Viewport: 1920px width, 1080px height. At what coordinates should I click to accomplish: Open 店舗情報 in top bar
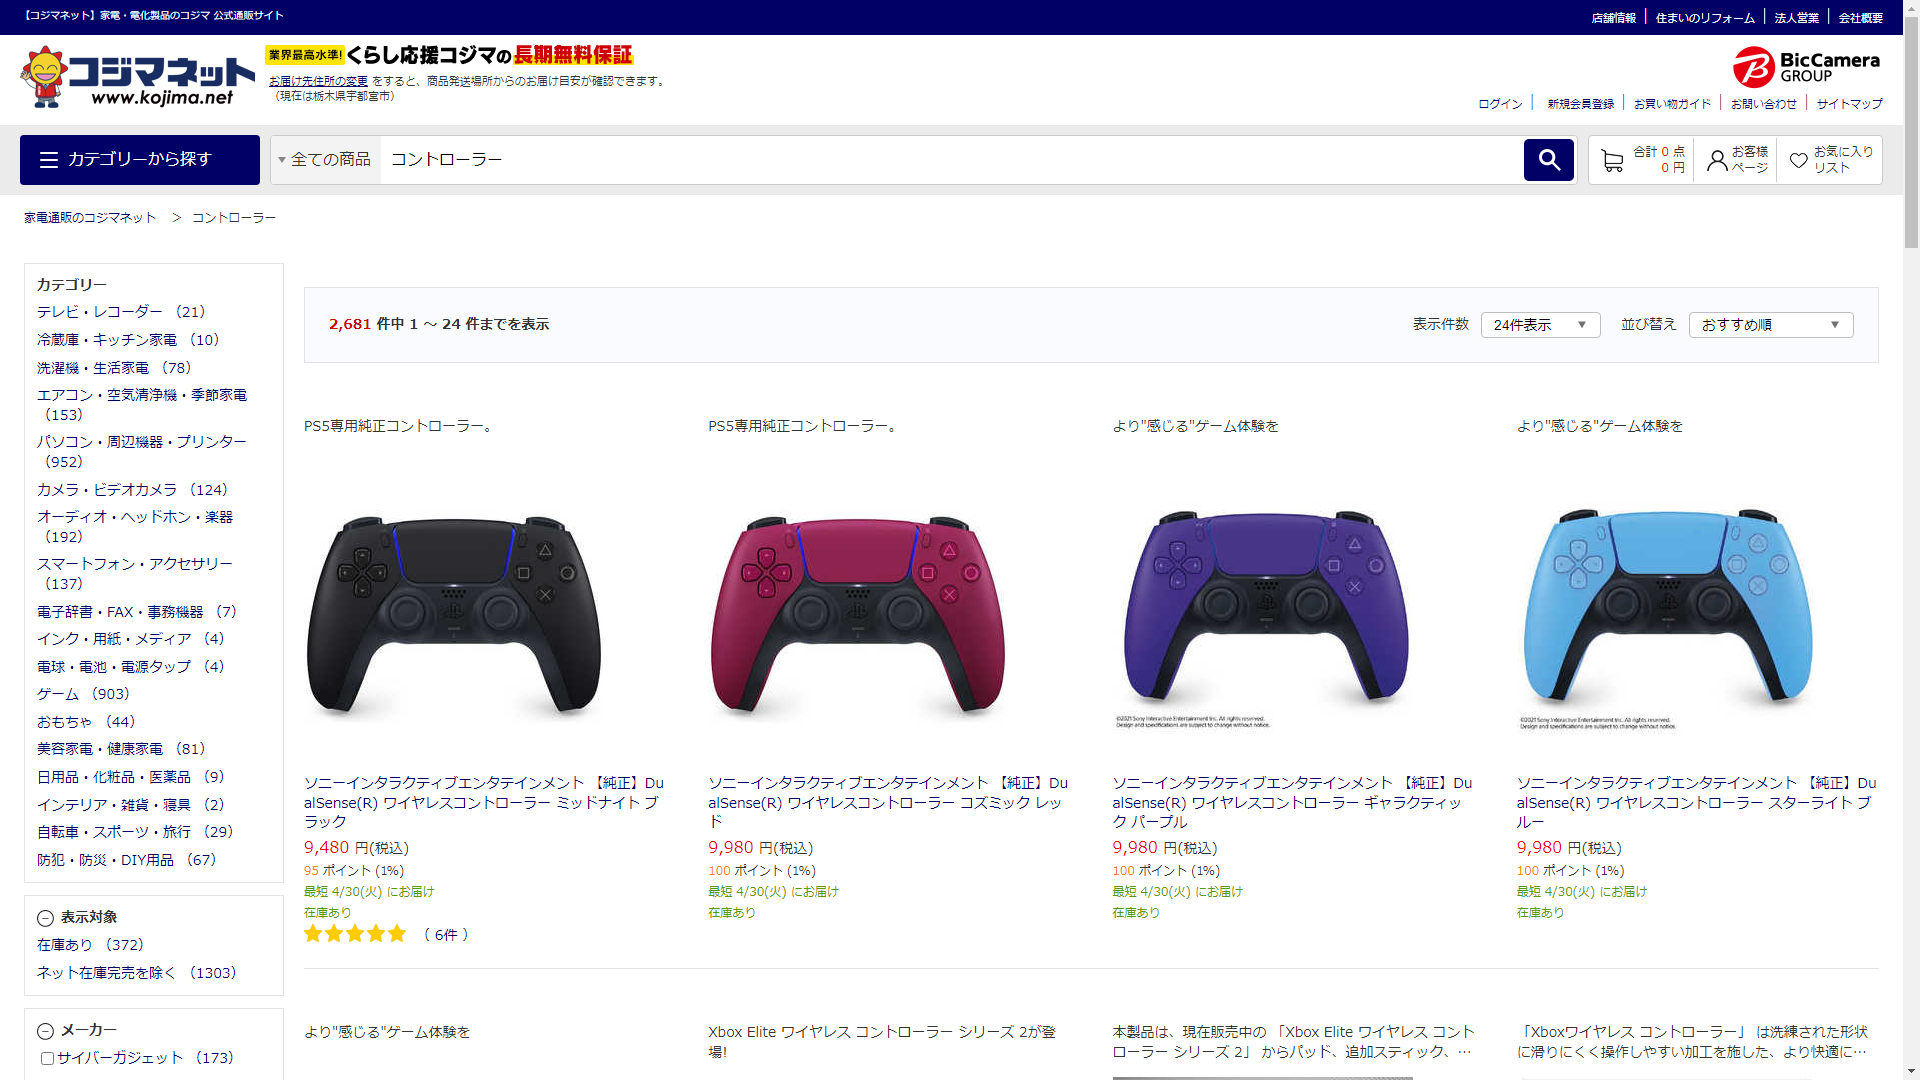(x=1613, y=18)
